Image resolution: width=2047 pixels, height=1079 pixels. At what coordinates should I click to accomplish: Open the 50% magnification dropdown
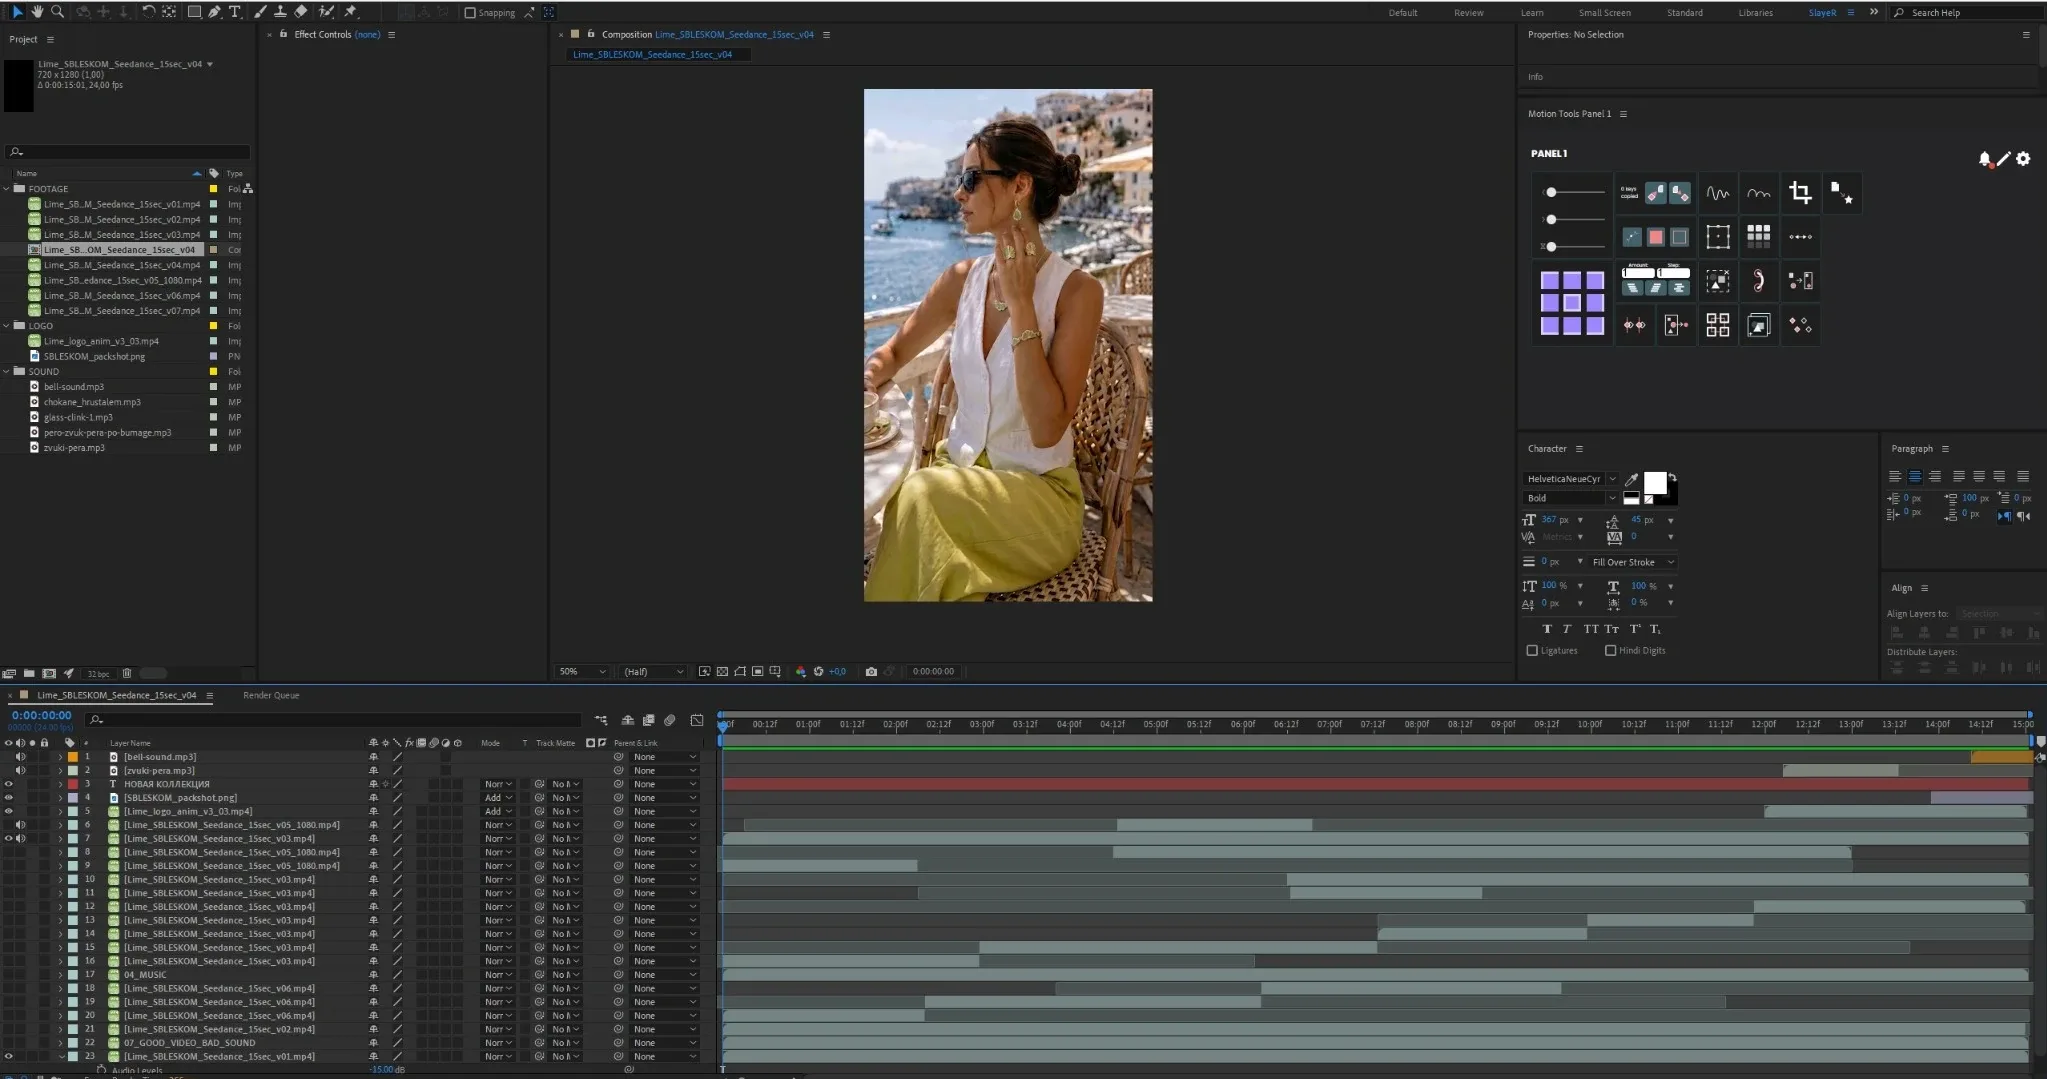[x=582, y=672]
